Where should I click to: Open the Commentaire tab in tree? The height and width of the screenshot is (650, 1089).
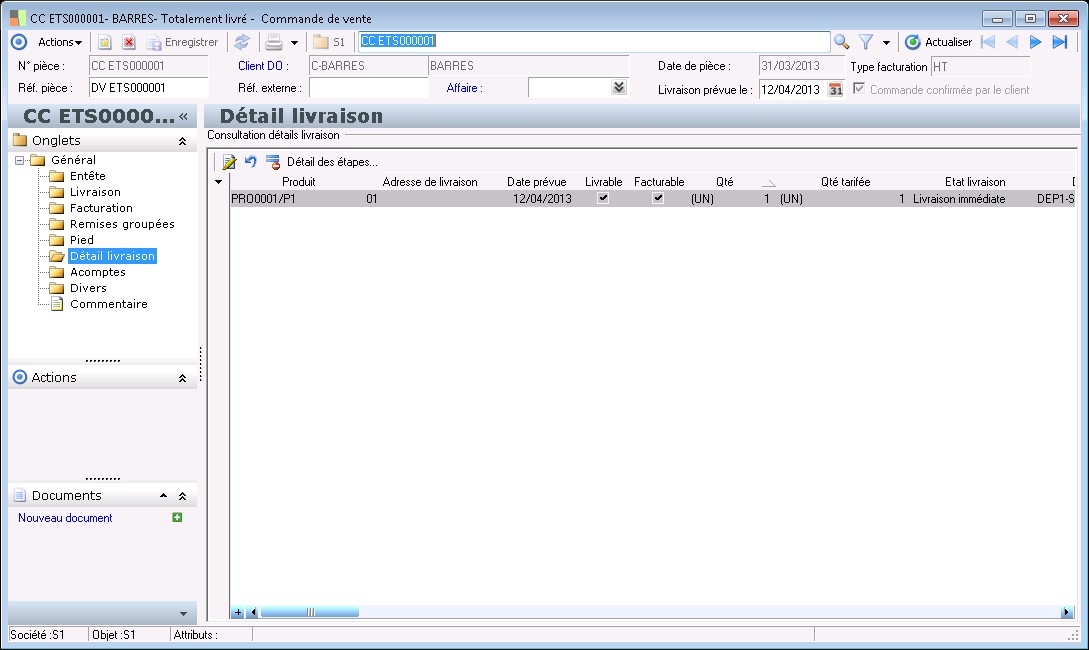108,303
